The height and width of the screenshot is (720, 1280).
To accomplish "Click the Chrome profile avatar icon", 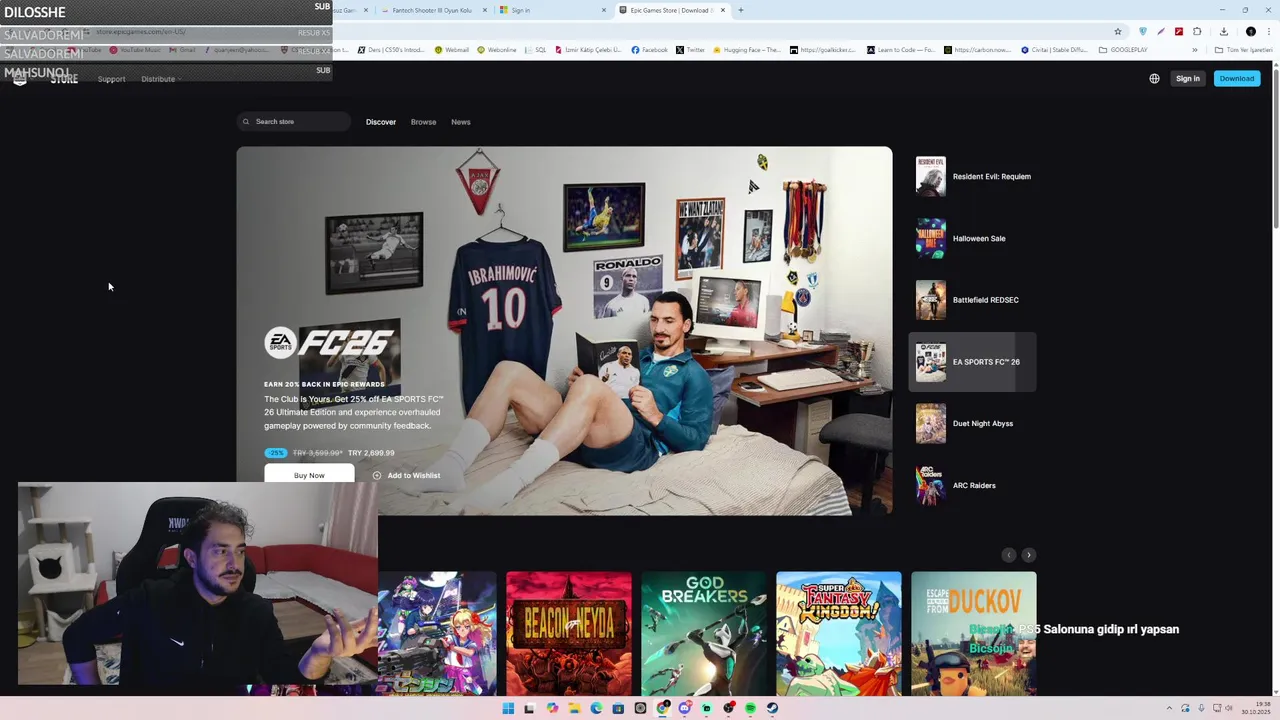I will tap(1250, 31).
